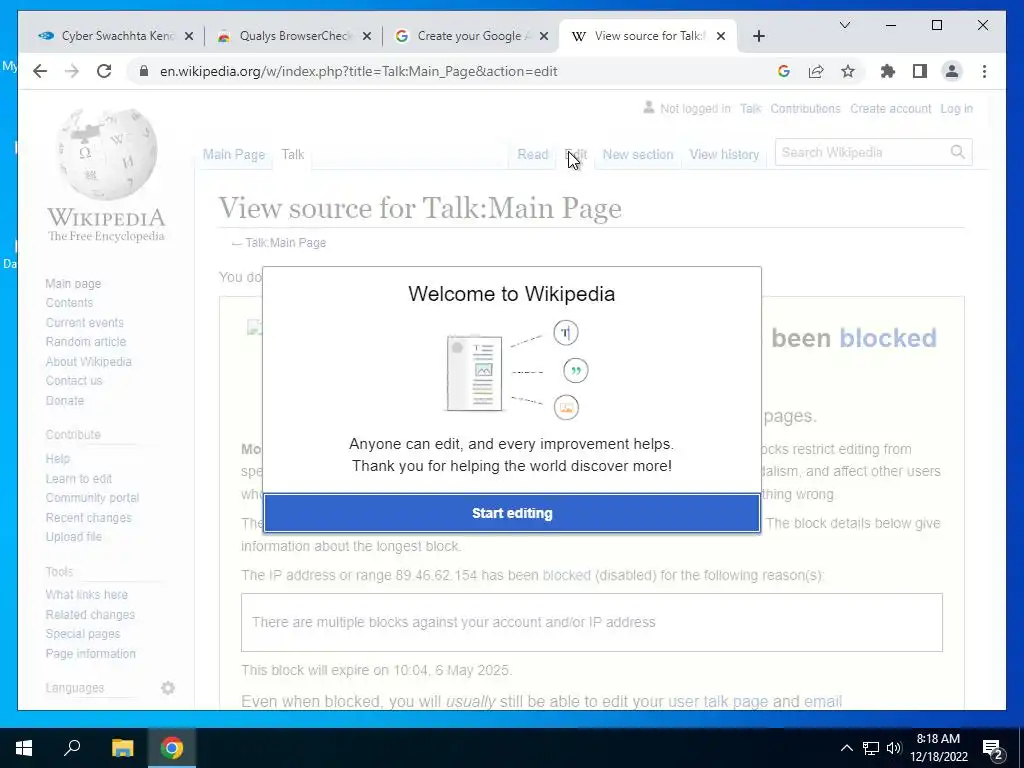Close the Create your Google Account tab
The height and width of the screenshot is (768, 1024).
pyautogui.click(x=545, y=36)
